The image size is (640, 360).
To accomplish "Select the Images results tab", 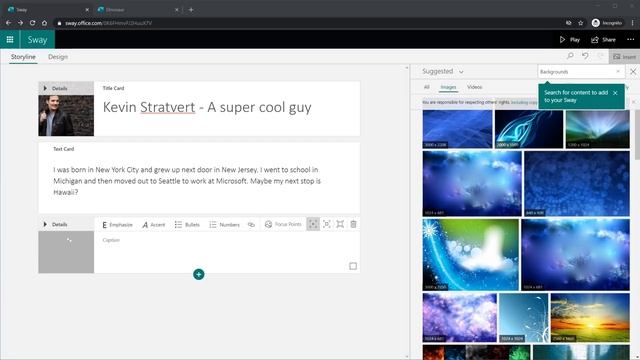I will tap(448, 87).
